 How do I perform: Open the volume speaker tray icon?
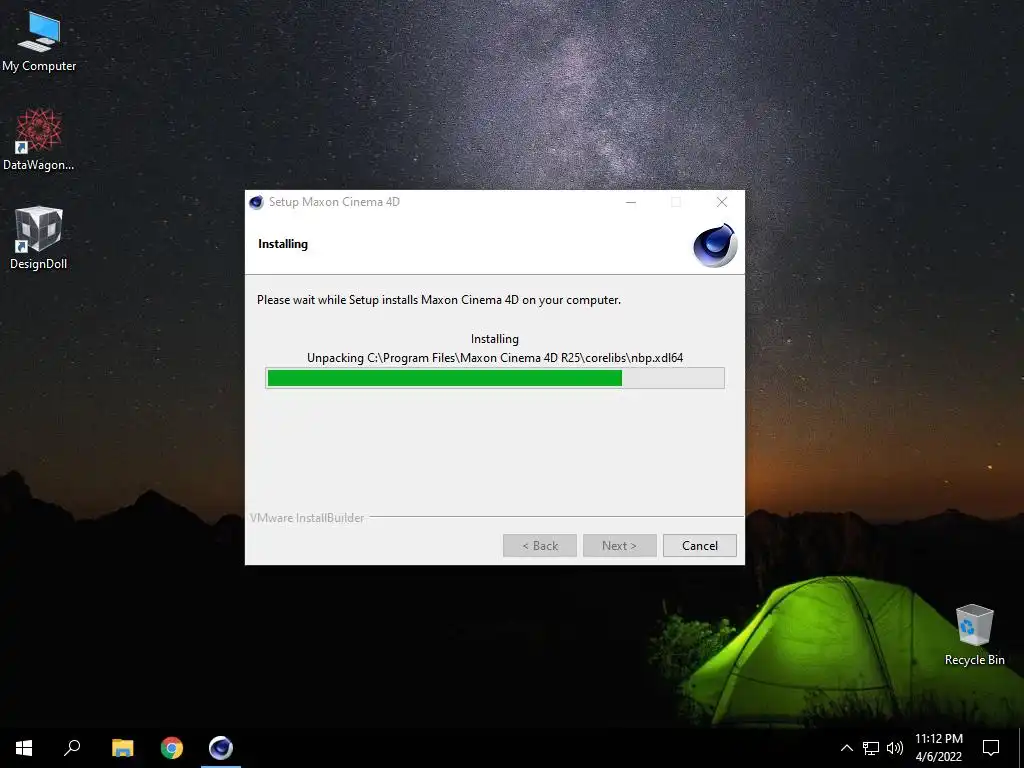895,748
